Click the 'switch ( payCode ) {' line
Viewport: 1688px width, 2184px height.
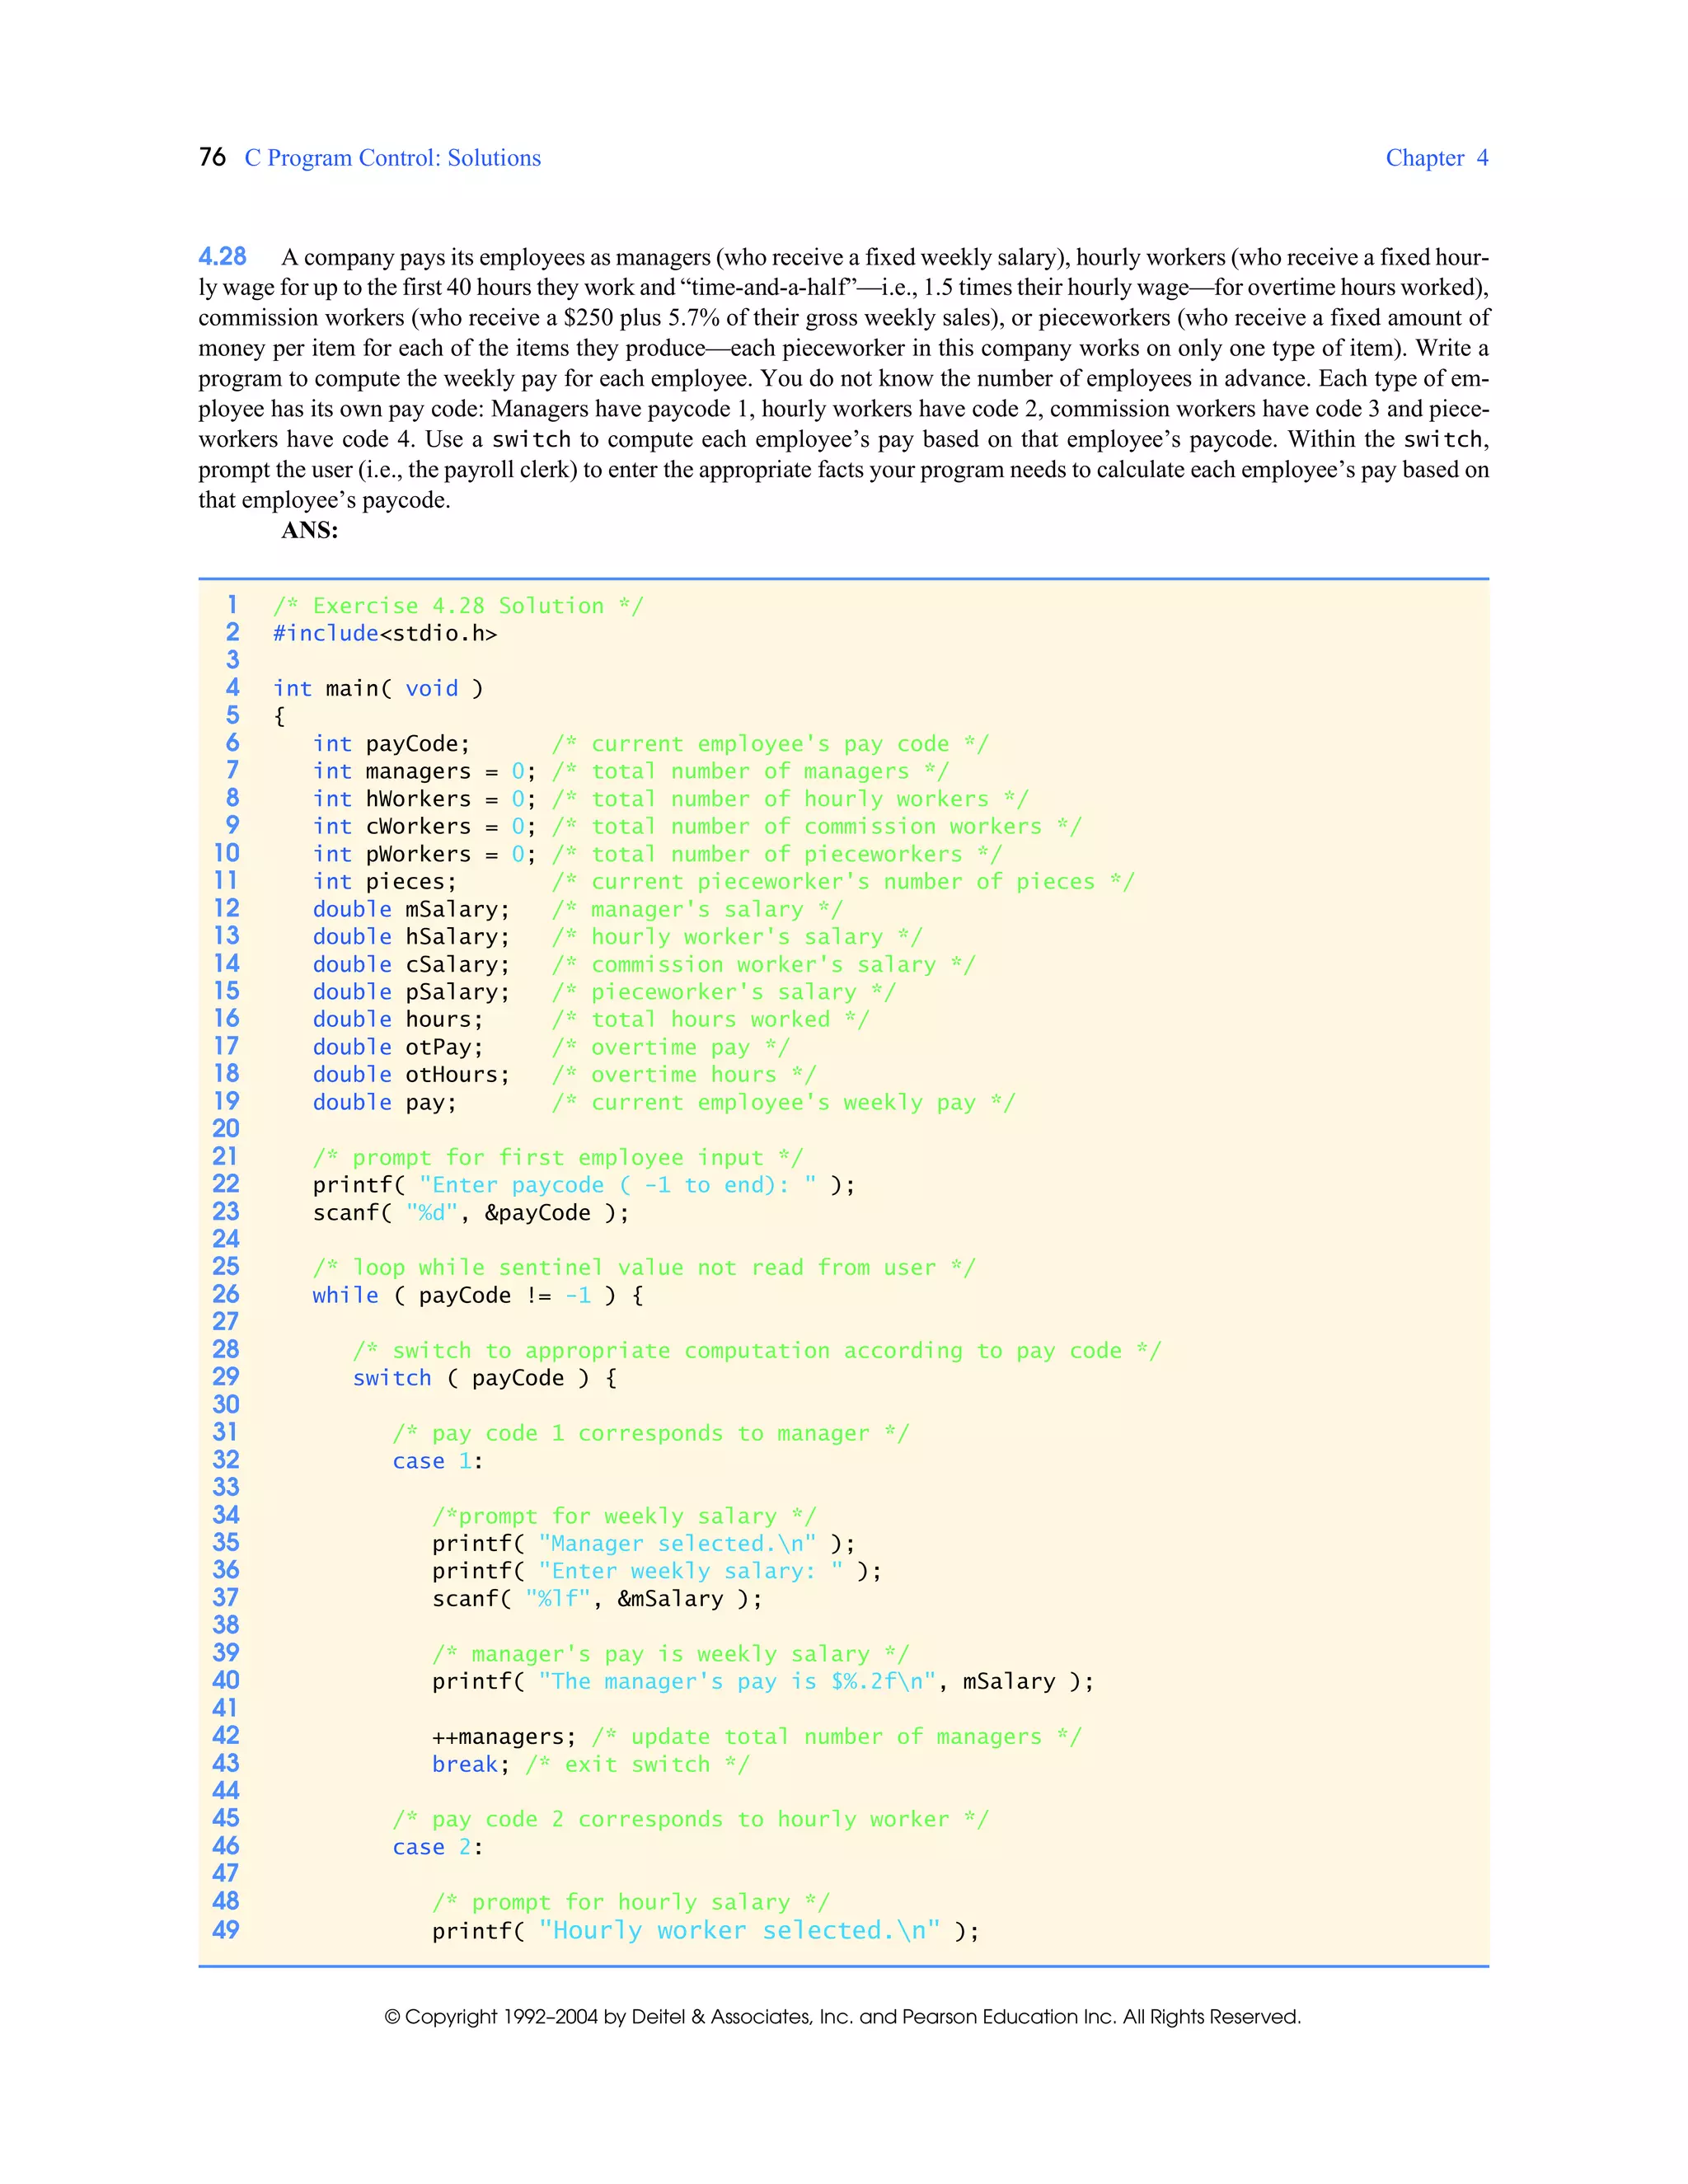[484, 1379]
